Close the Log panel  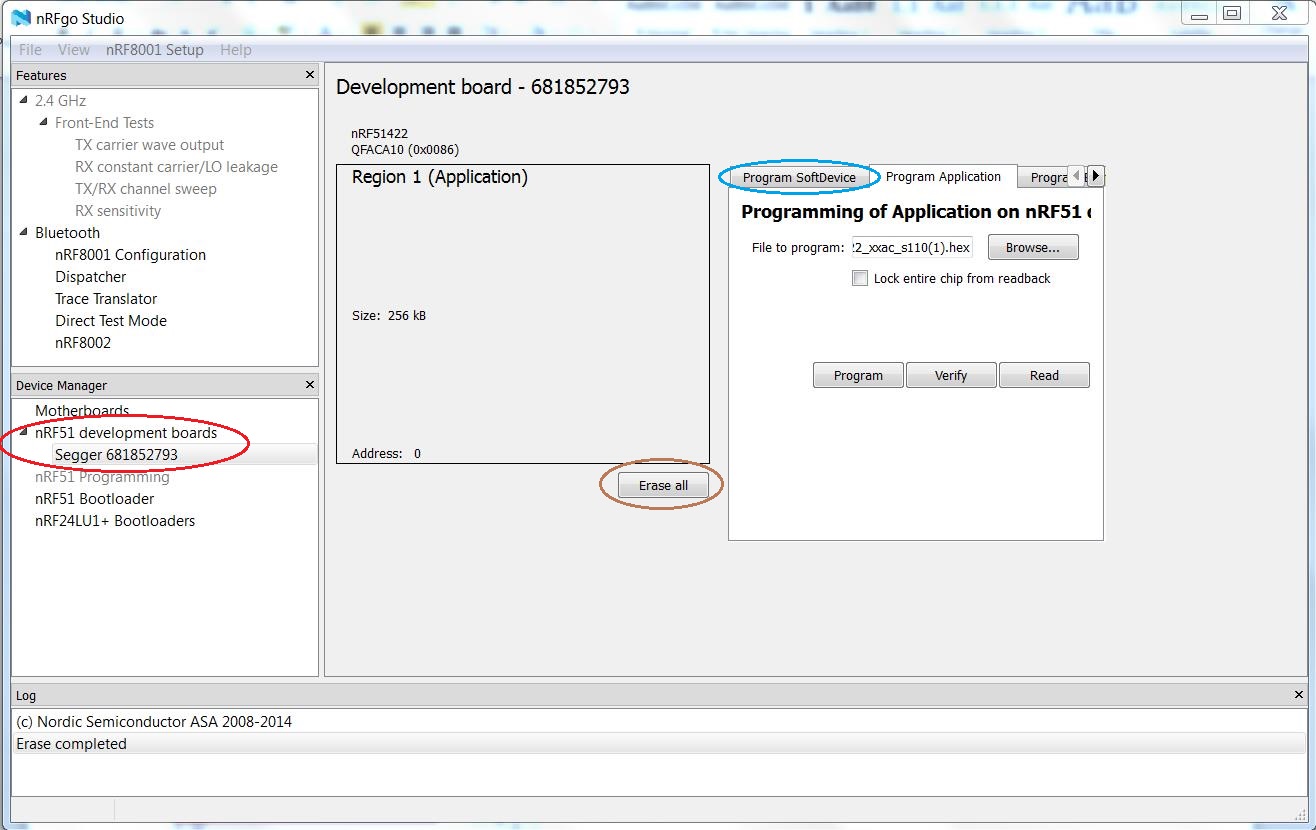click(x=1299, y=695)
